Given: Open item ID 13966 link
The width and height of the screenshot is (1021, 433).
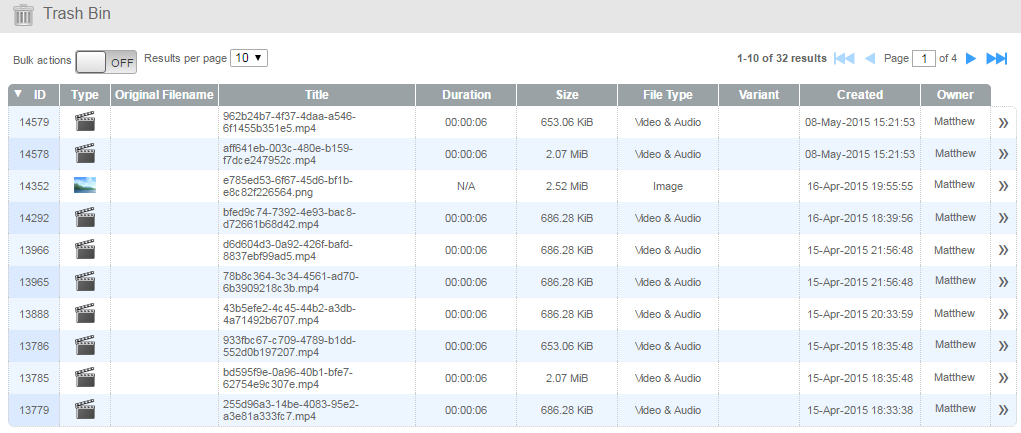Looking at the screenshot, I should [34, 250].
